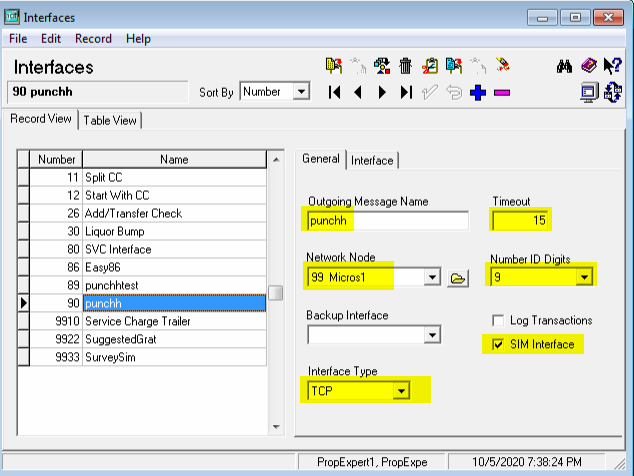634x476 pixels.
Task: Open the Edit menu
Action: click(x=51, y=38)
